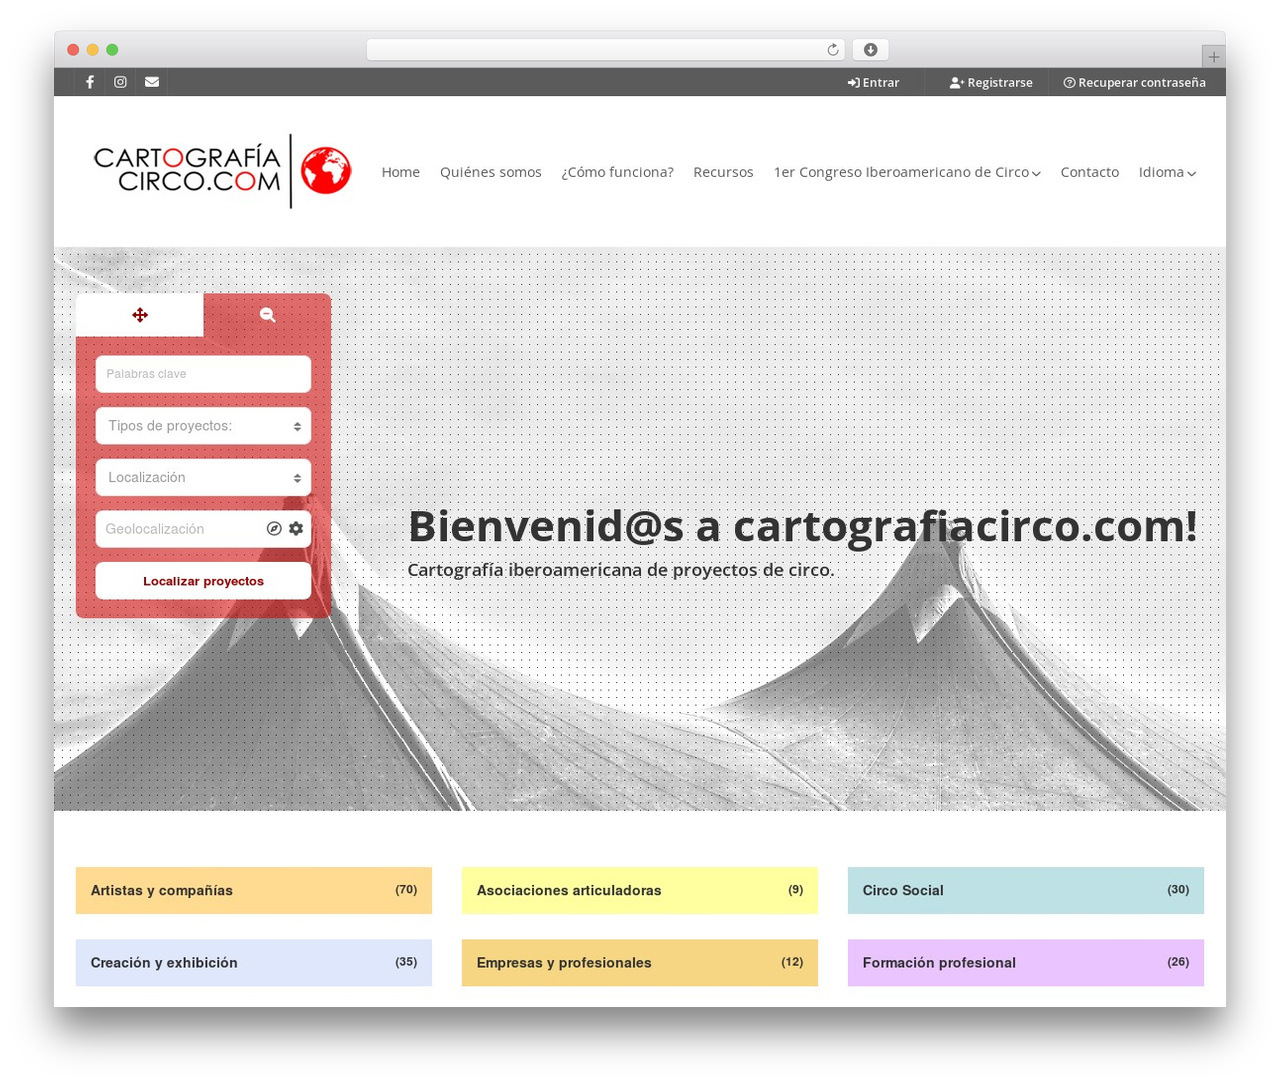Viewport: 1280px width, 1084px height.
Task: Click Recuperar contraseña link
Action: click(1134, 83)
